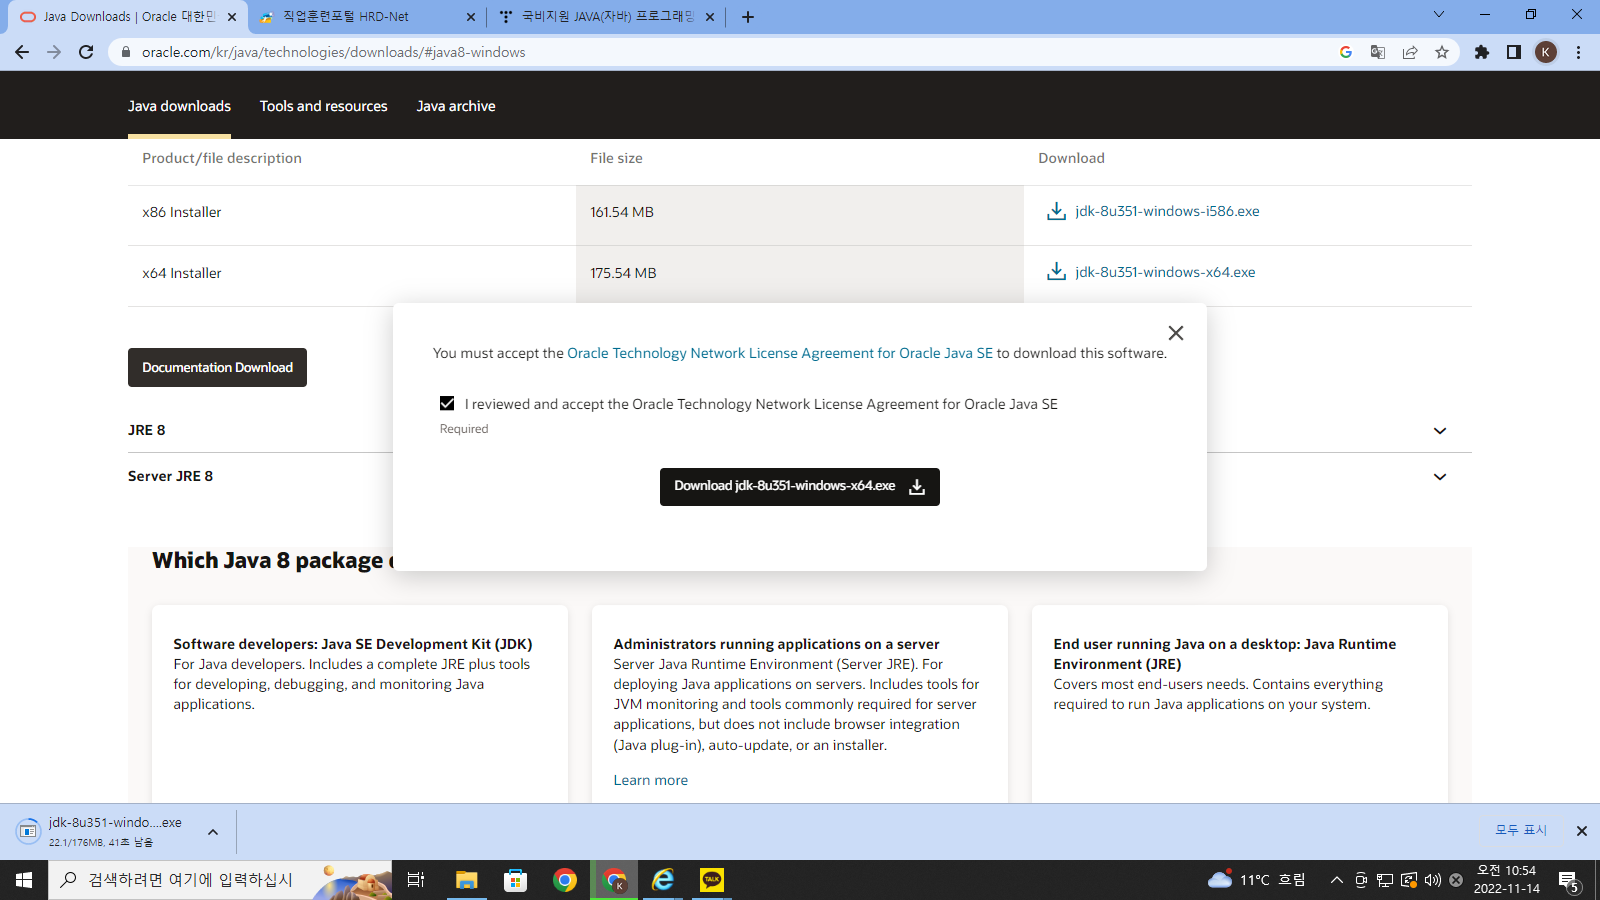1600x900 pixels.
Task: Close the license agreement dialog
Action: point(1176,333)
